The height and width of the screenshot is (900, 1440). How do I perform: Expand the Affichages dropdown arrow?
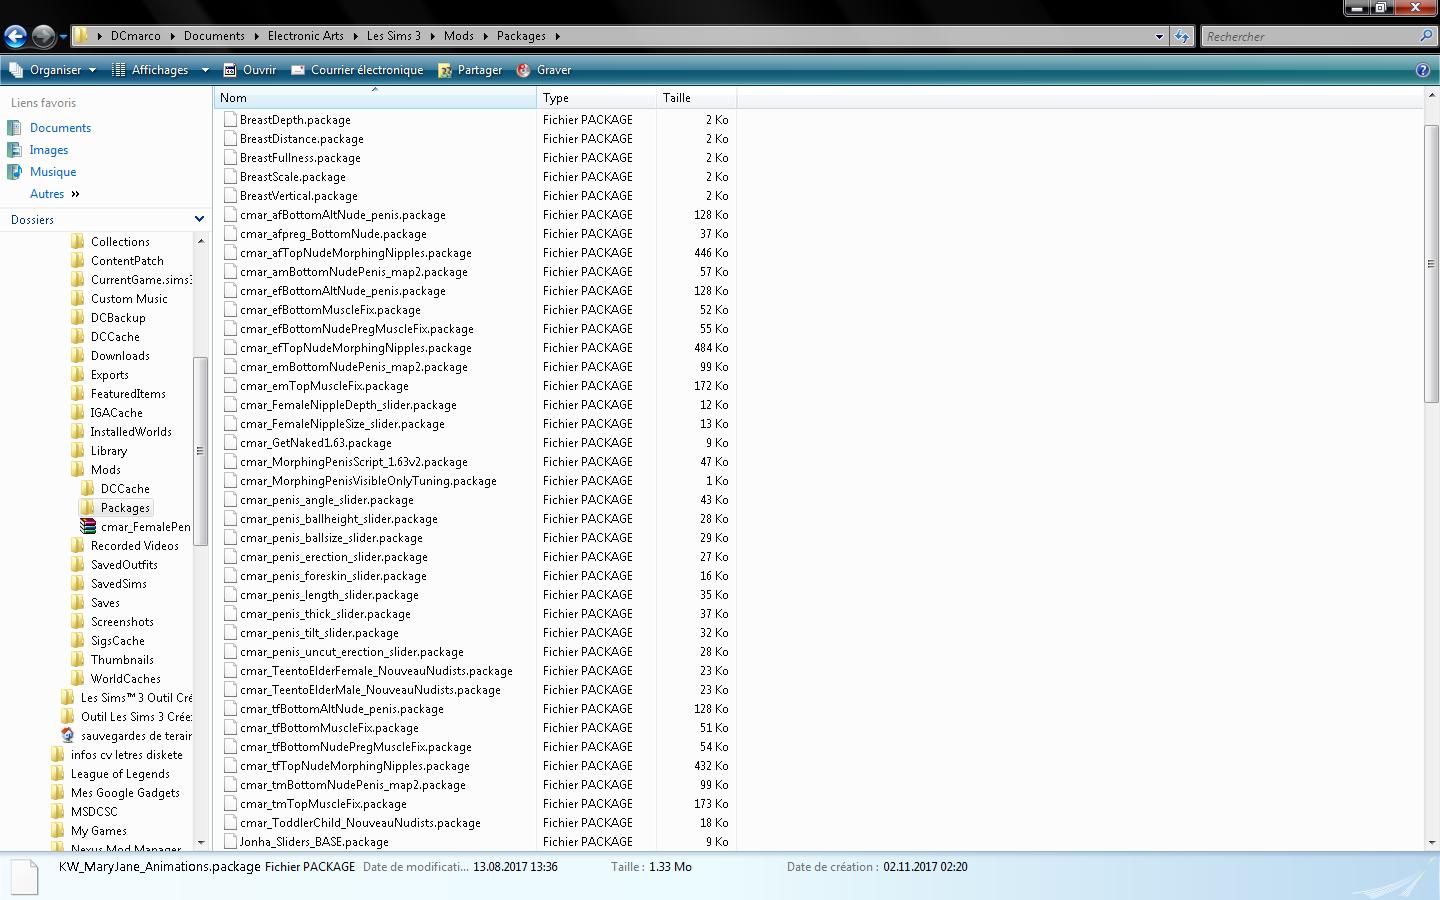(x=205, y=70)
